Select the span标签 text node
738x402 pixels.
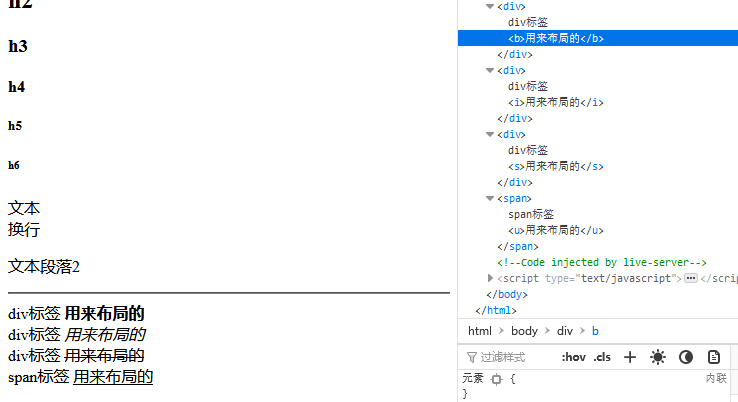click(x=531, y=215)
